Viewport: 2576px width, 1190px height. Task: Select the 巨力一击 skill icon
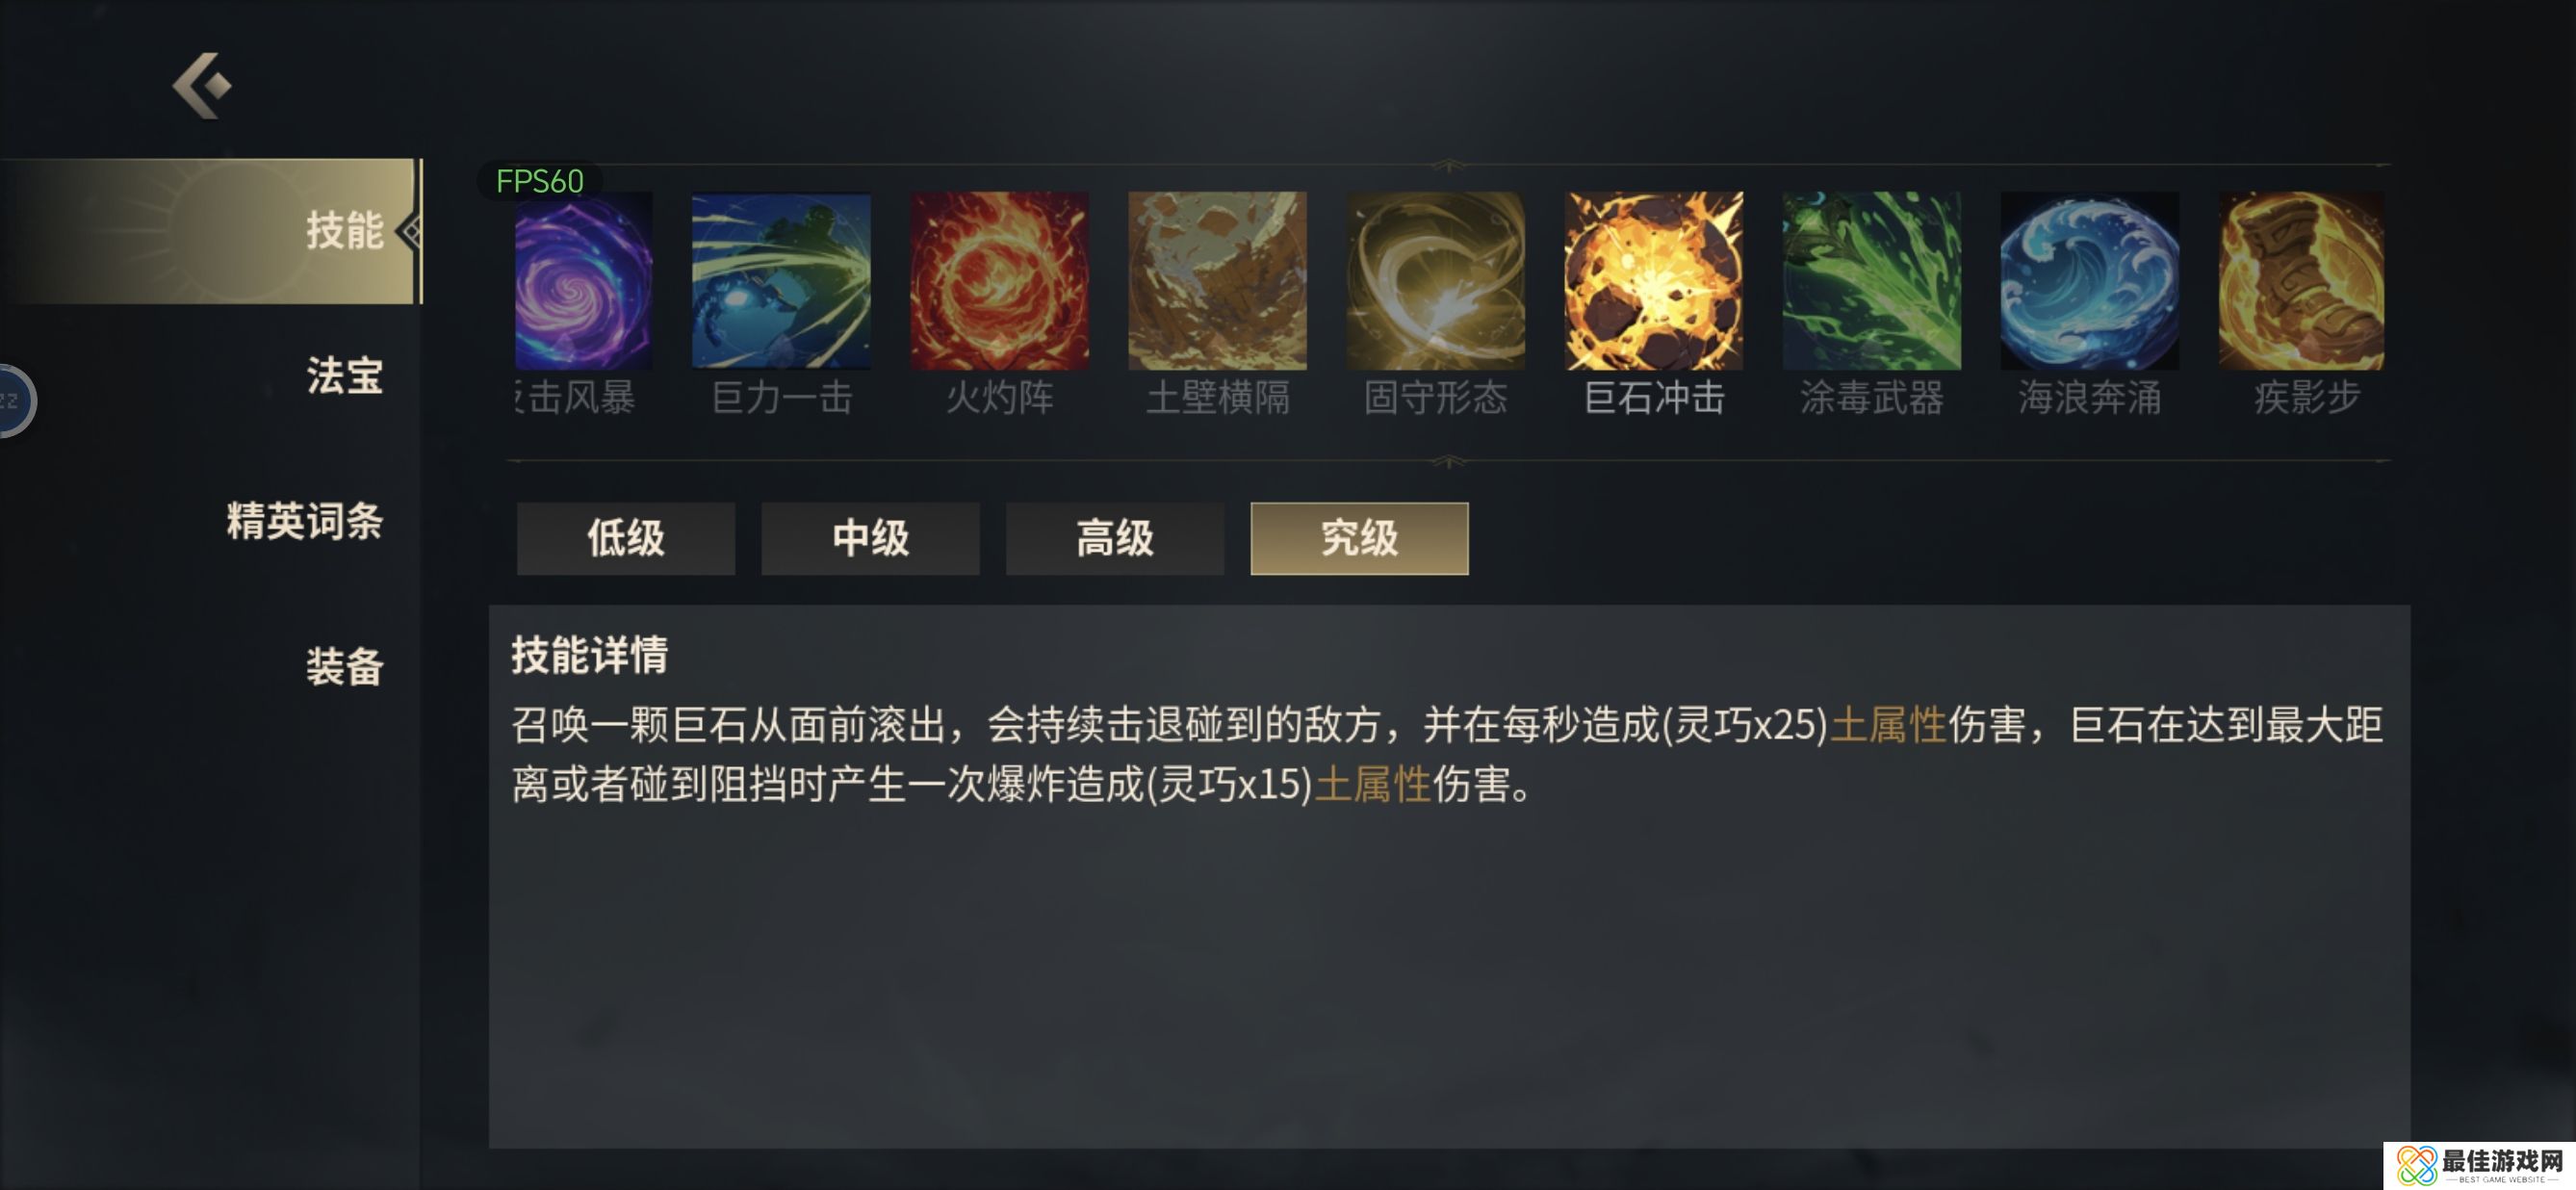click(x=781, y=281)
